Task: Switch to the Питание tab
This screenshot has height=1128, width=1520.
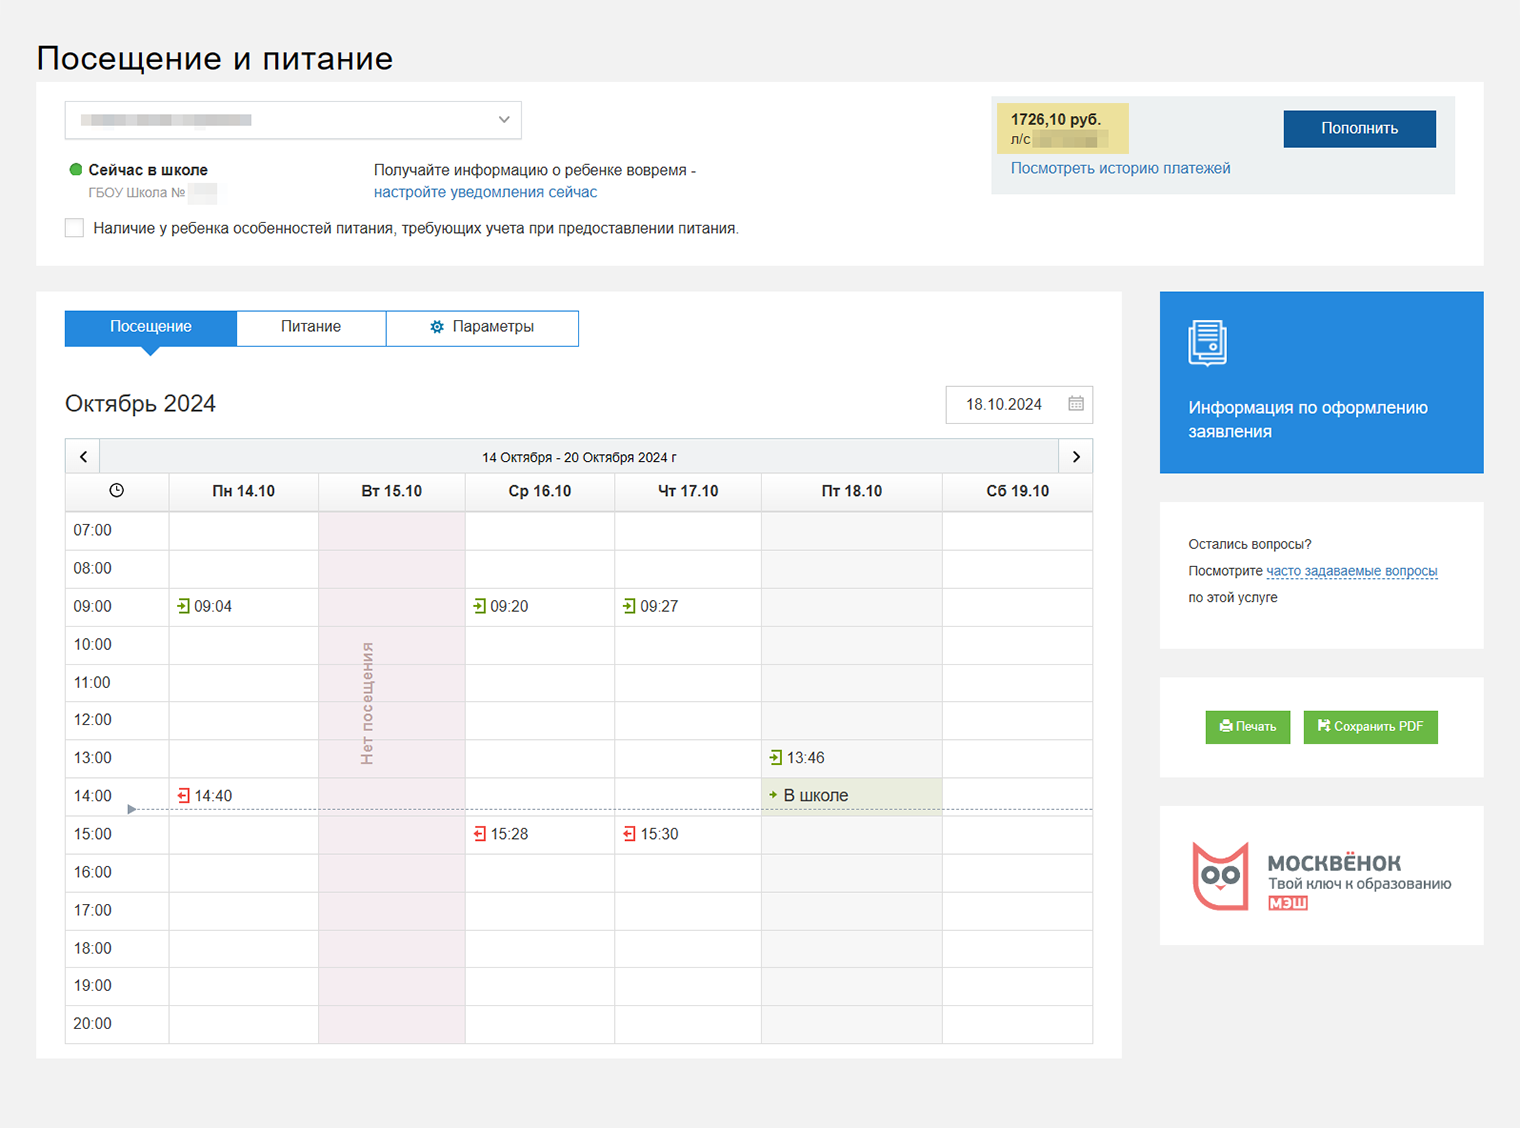Action: click(311, 327)
